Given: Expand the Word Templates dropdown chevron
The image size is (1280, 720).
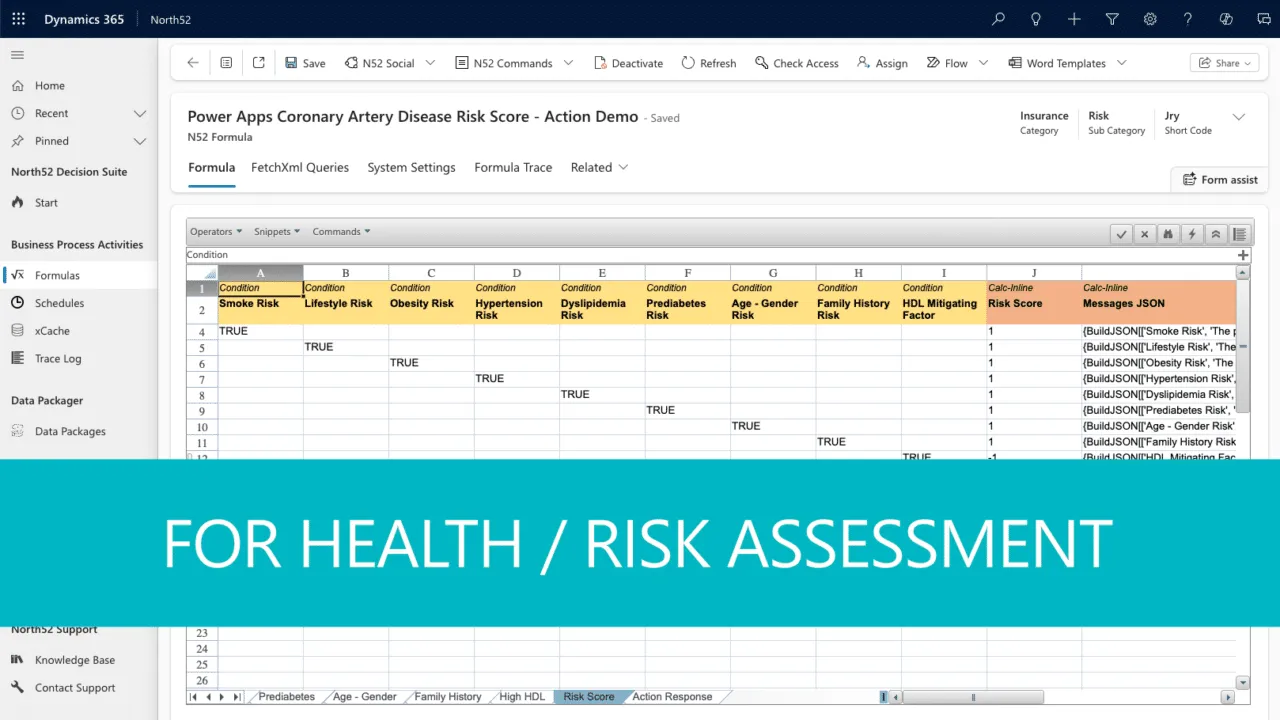Looking at the screenshot, I should [x=1121, y=62].
